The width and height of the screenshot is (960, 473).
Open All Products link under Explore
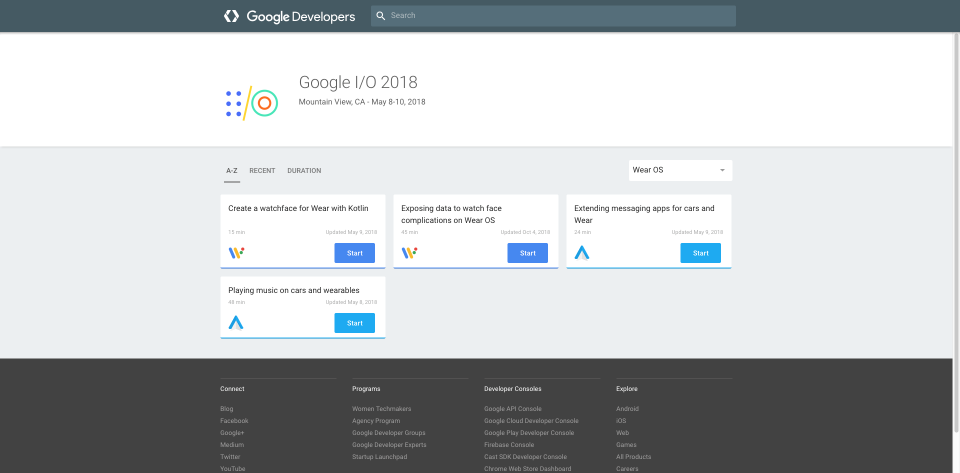pyautogui.click(x=634, y=456)
